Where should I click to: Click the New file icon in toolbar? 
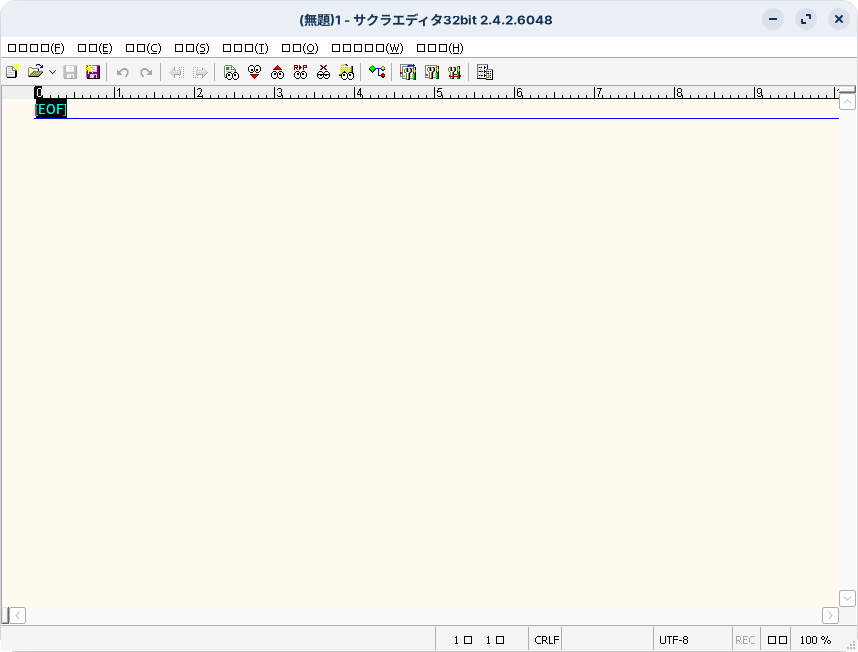click(x=12, y=72)
